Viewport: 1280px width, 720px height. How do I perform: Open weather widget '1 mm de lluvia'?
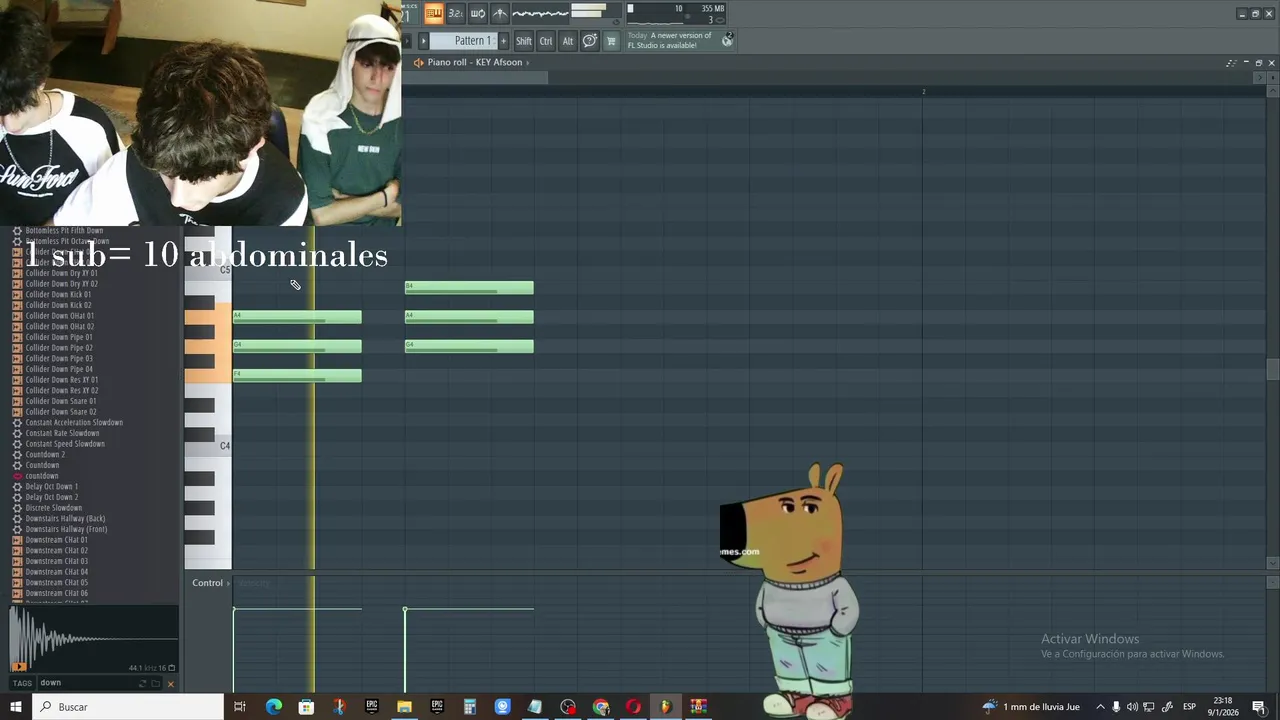pyautogui.click(x=1031, y=707)
